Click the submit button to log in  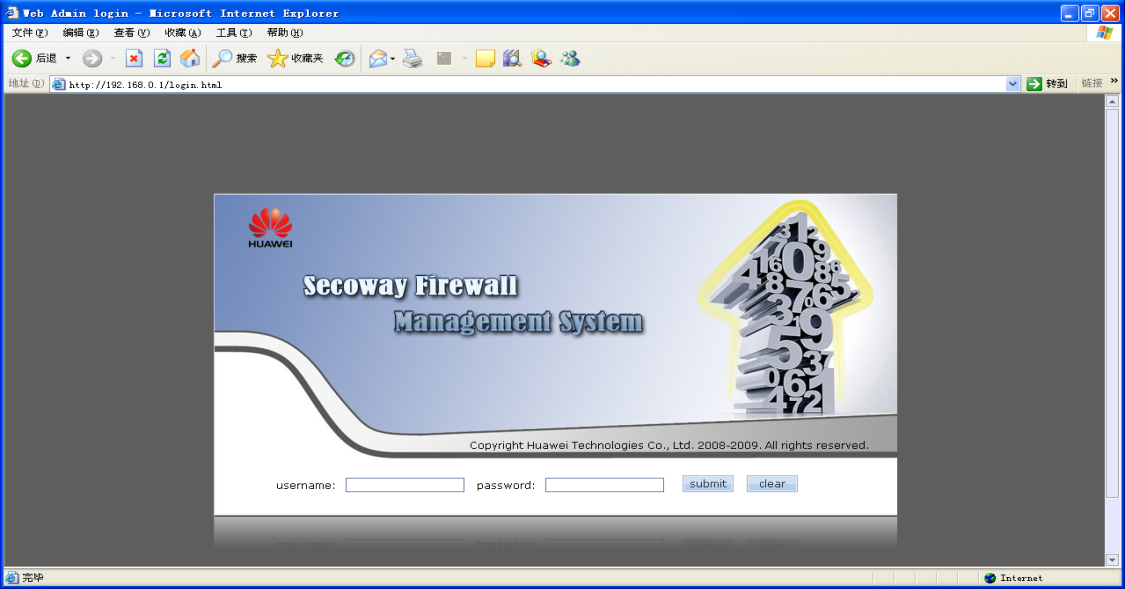[x=707, y=484]
